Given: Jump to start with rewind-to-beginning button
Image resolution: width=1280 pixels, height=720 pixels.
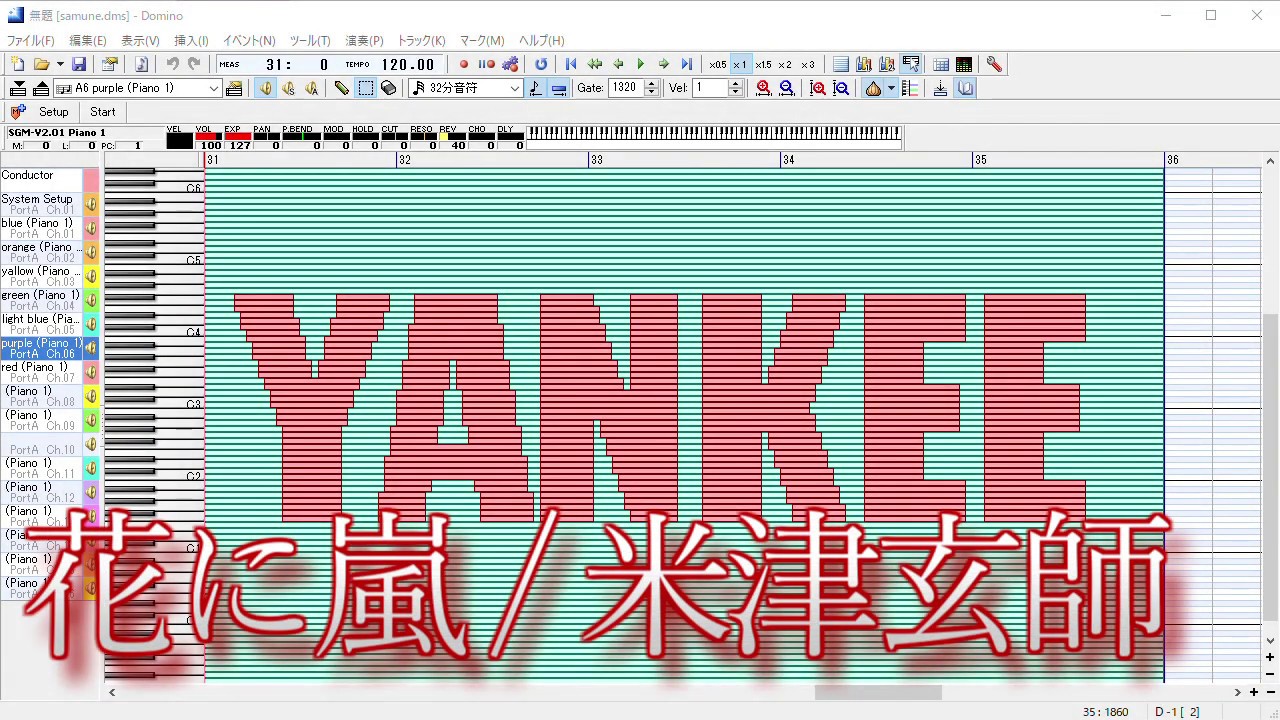Looking at the screenshot, I should coord(571,64).
